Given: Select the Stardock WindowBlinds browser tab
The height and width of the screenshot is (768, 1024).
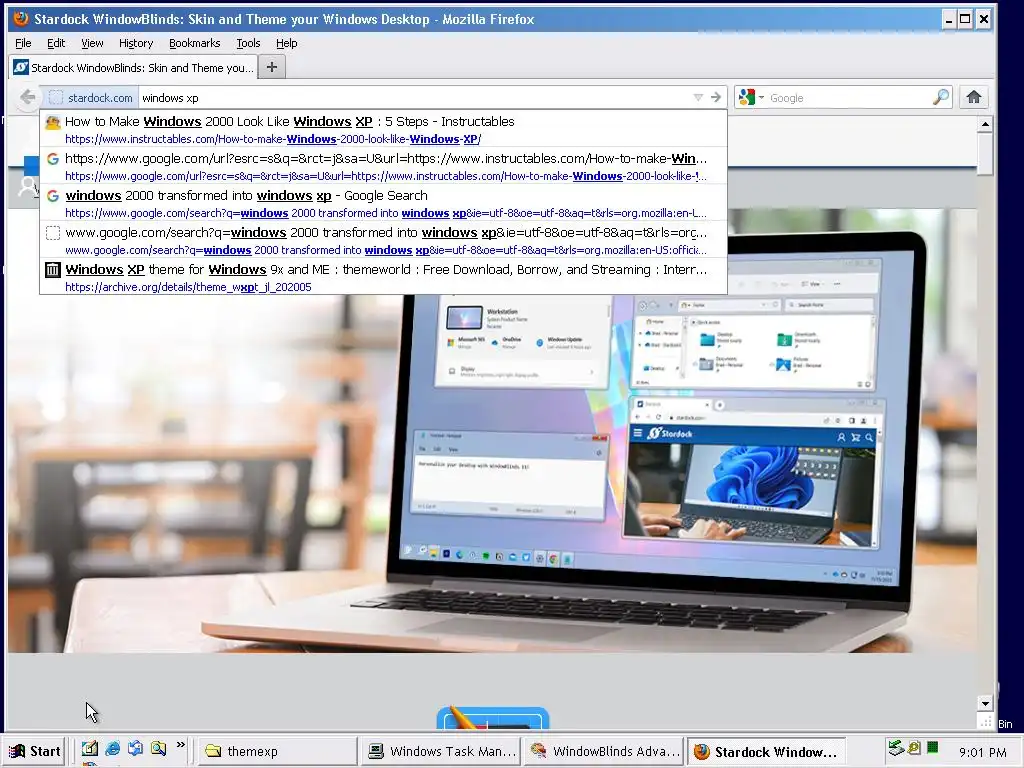Looking at the screenshot, I should click(x=133, y=67).
